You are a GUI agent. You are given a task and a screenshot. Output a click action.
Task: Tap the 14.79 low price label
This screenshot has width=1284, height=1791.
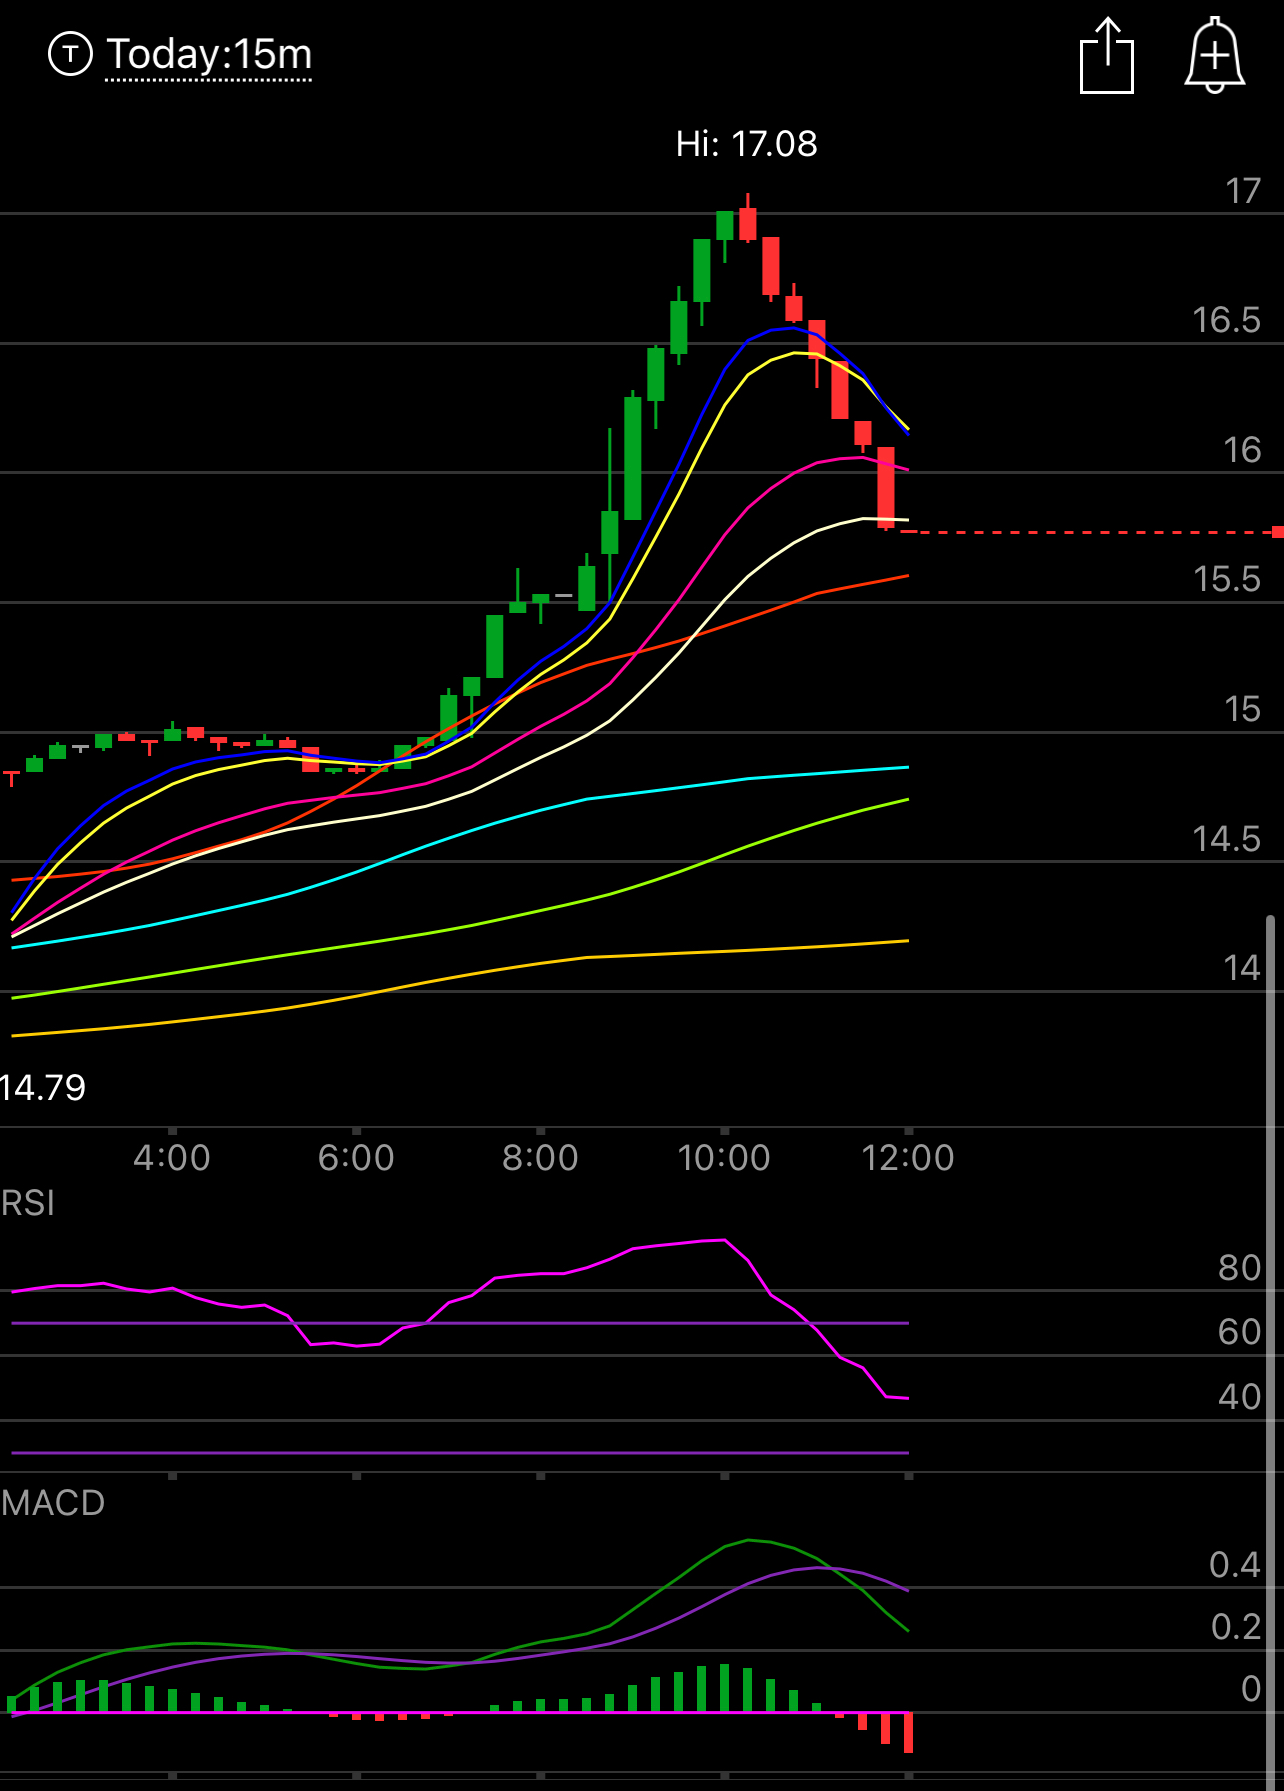pyautogui.click(x=43, y=1087)
